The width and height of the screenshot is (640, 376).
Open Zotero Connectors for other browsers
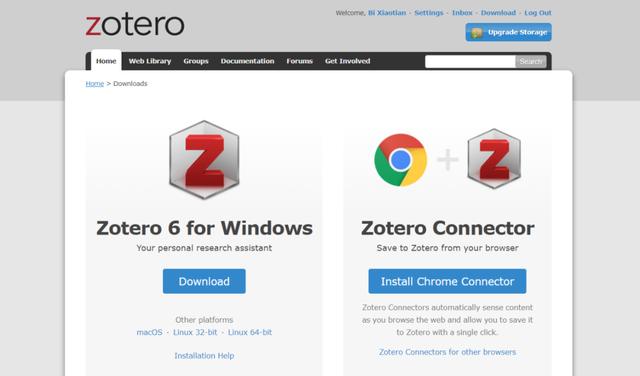coord(447,352)
